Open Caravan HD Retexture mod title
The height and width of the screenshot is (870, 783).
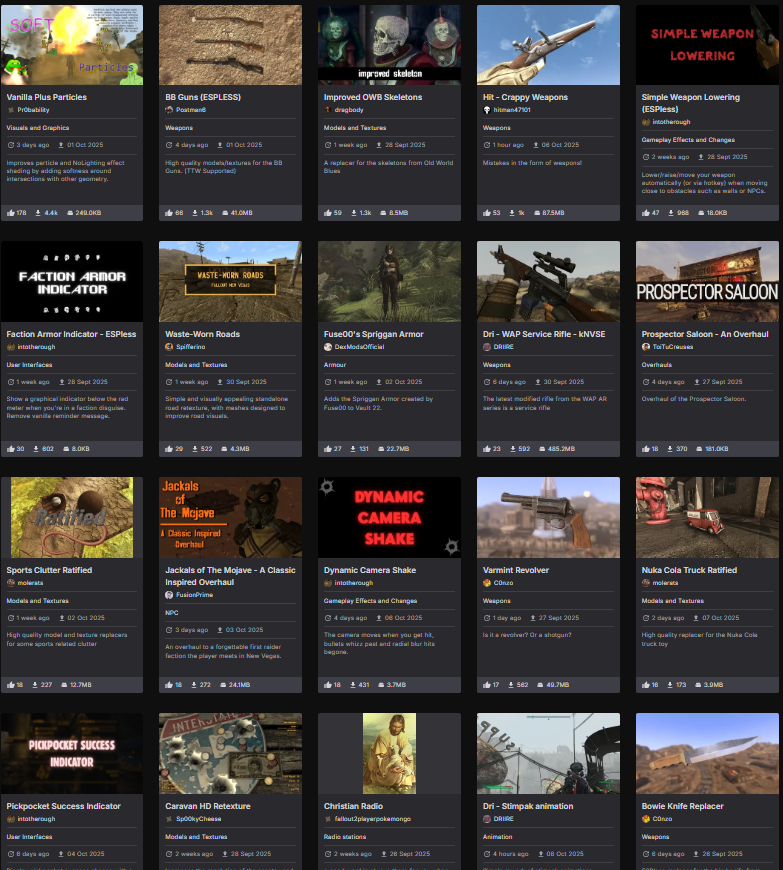coord(208,806)
